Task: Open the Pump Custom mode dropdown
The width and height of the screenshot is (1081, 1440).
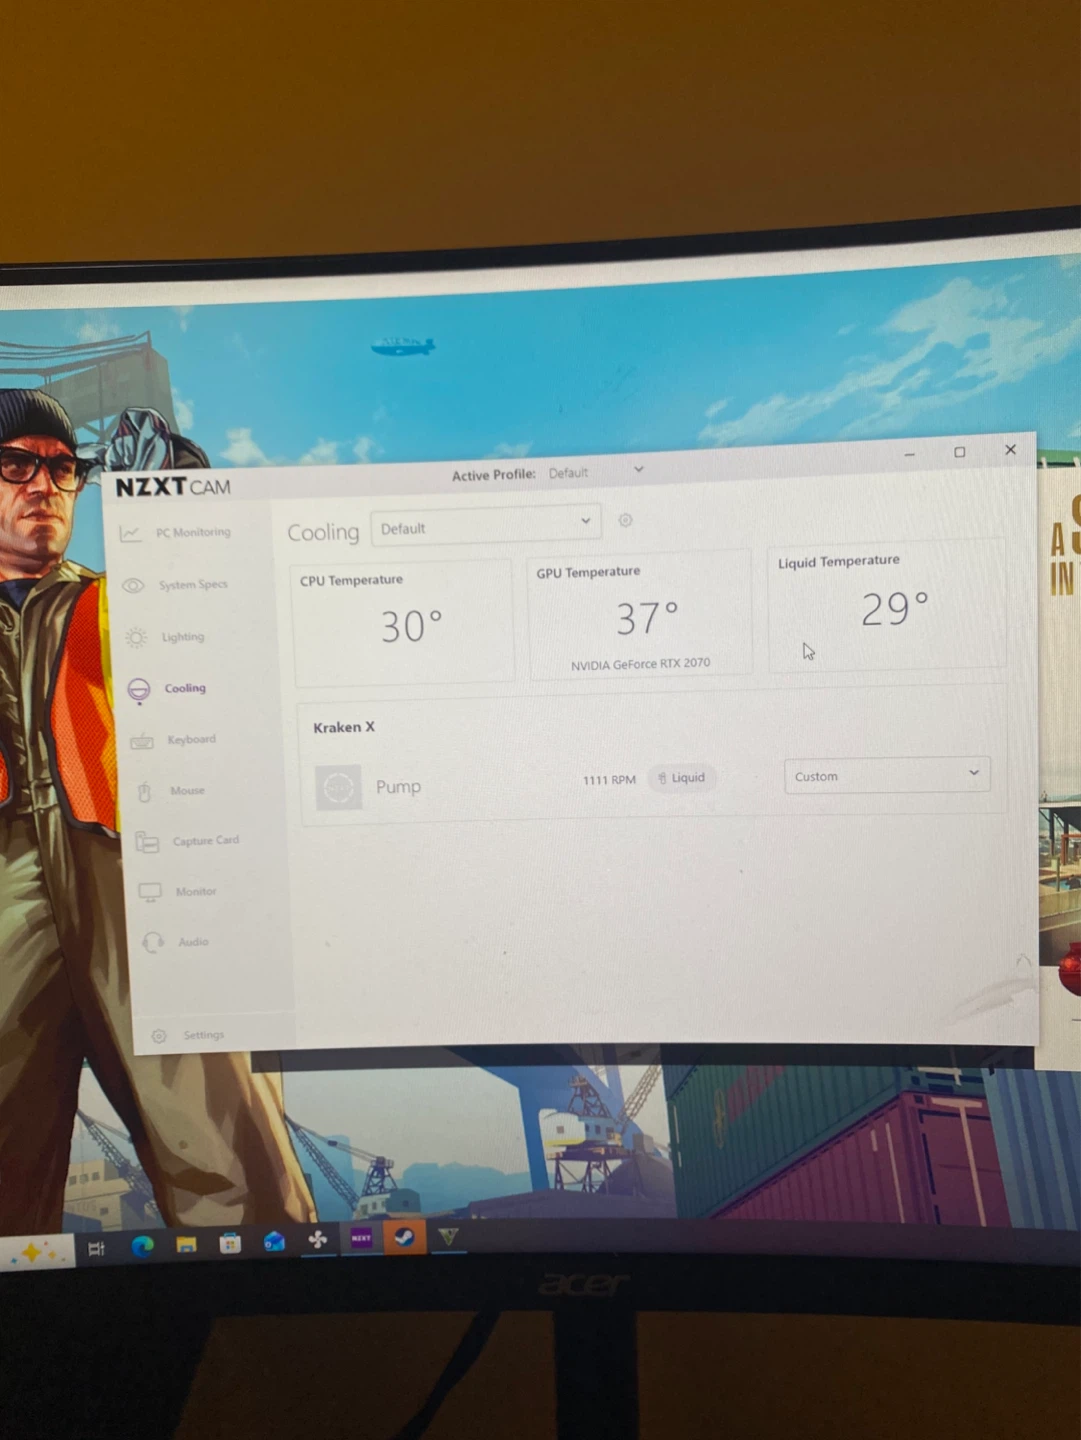Action: (x=887, y=775)
